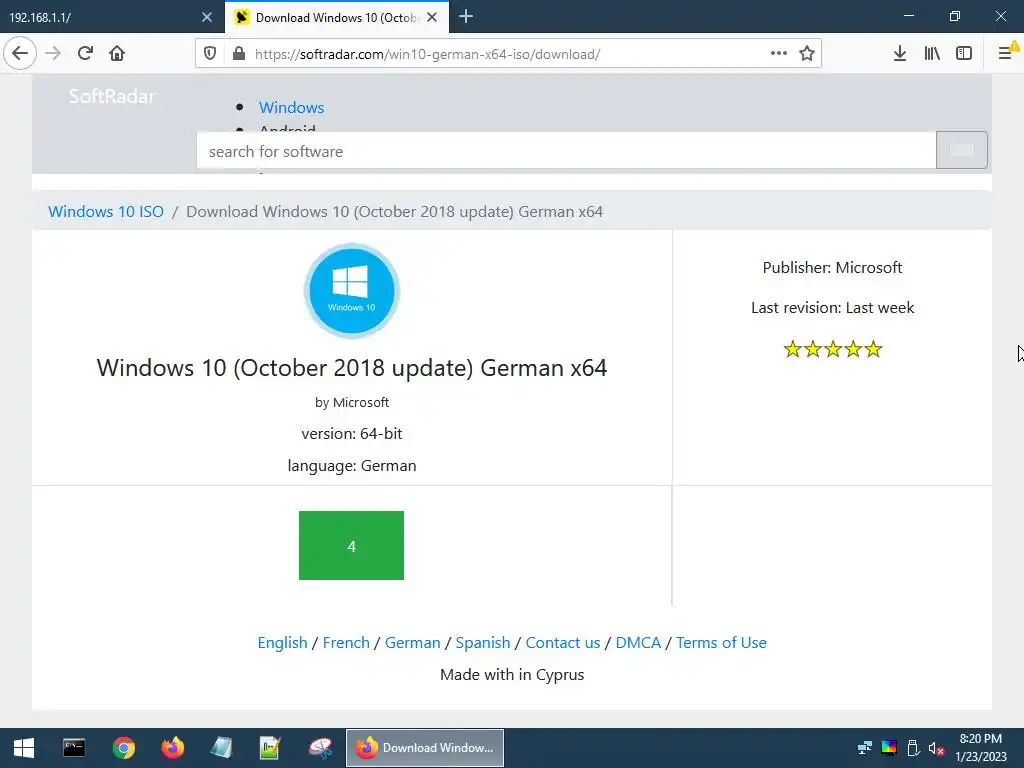1024x768 pixels.
Task: Close the 192.168.1.1 tab
Action: coord(207,18)
